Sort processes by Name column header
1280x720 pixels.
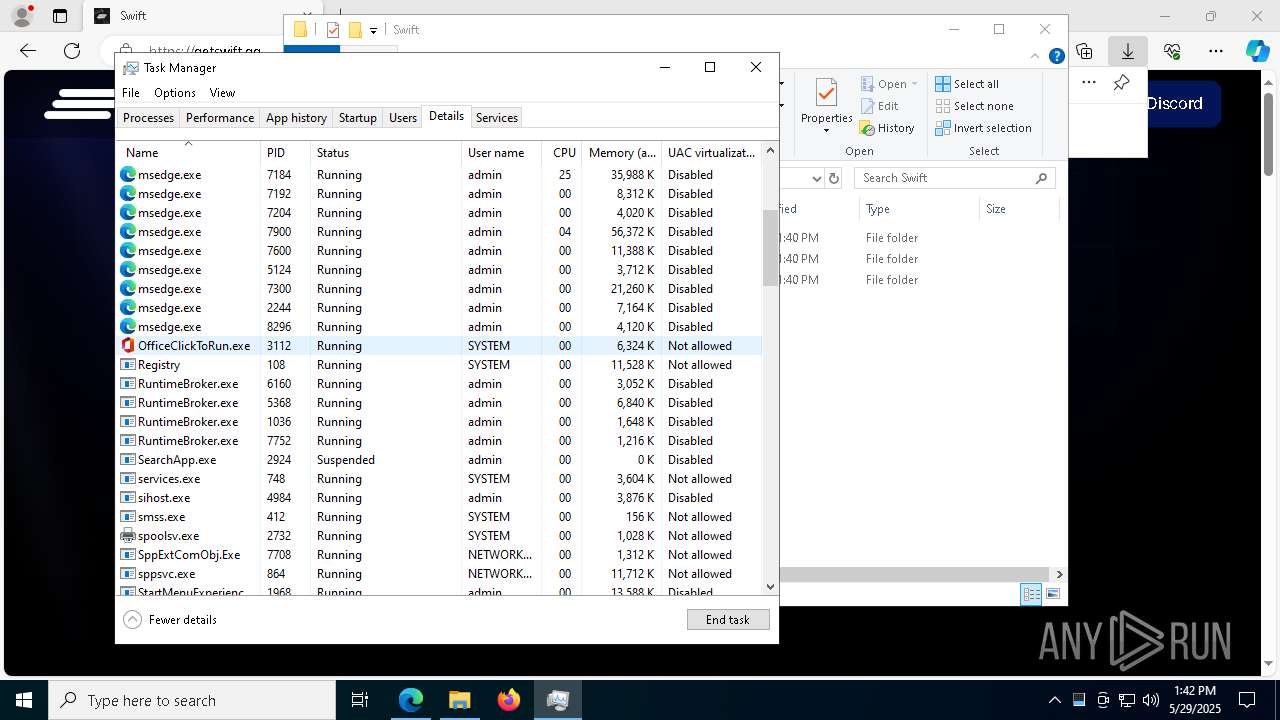(x=188, y=152)
